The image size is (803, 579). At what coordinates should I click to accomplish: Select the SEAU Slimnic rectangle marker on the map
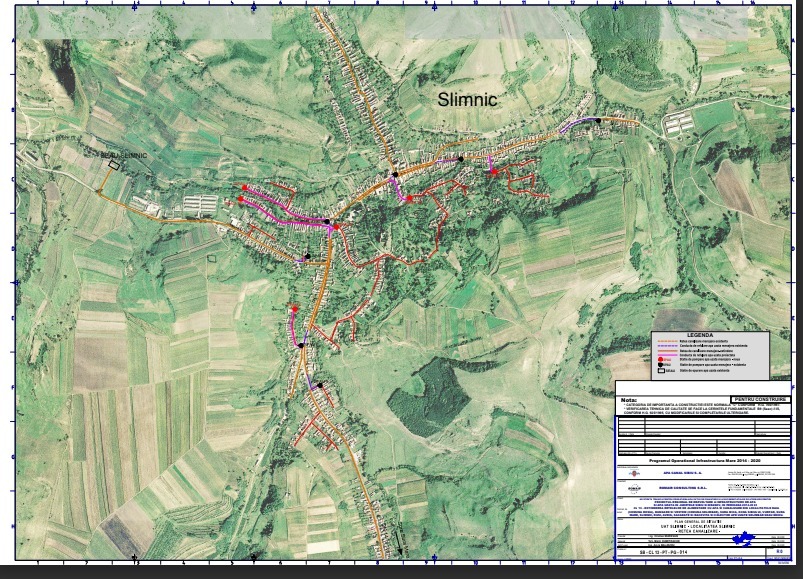[114, 165]
